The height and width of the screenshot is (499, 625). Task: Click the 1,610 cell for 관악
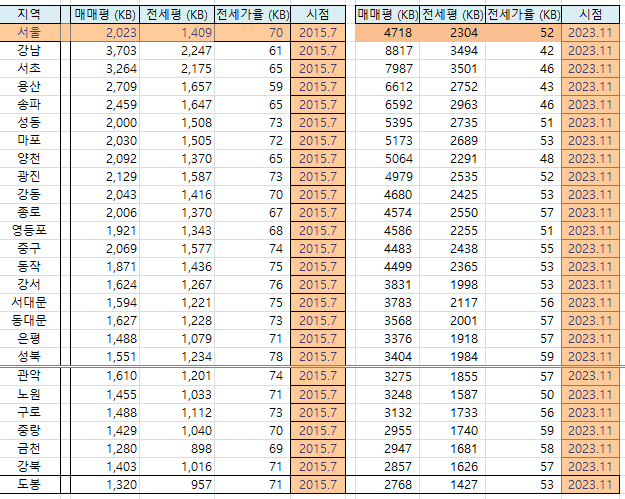105,375
